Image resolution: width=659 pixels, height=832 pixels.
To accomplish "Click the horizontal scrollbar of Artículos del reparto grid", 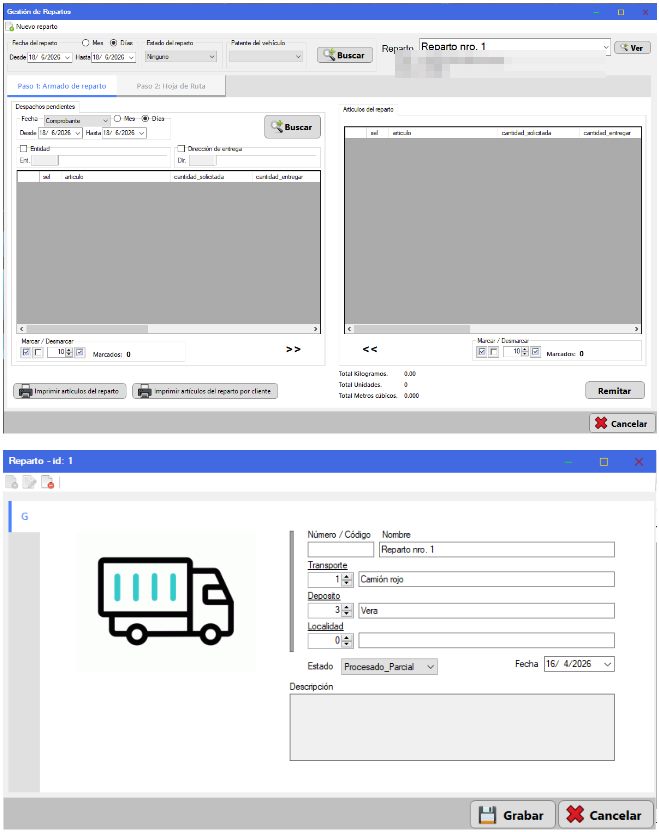I will 492,329.
